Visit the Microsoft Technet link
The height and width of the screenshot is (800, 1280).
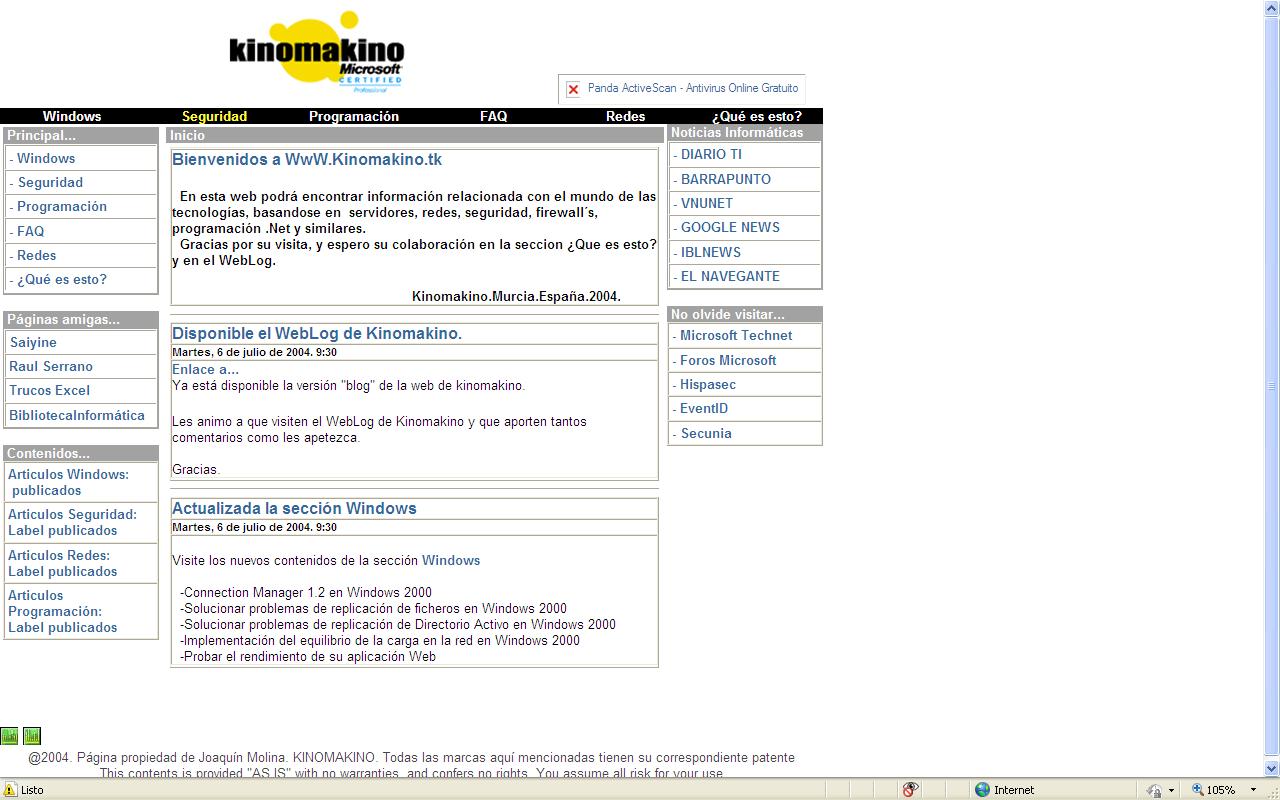[x=736, y=335]
